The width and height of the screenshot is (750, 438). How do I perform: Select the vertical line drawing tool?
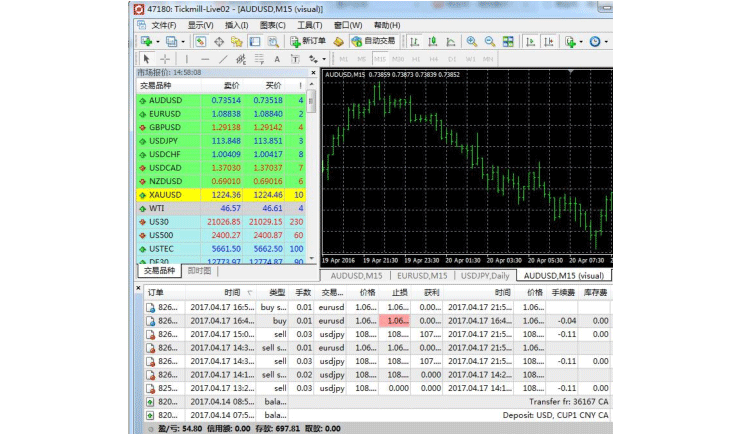tap(186, 59)
